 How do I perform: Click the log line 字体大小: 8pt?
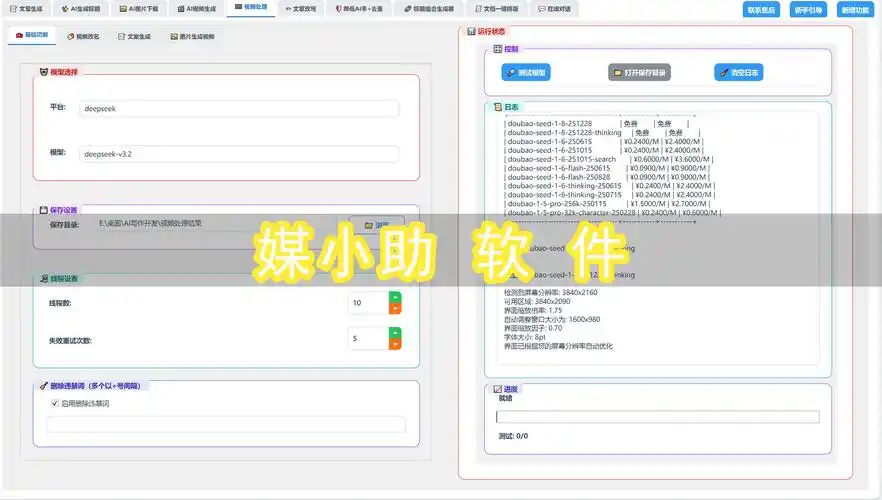[x=525, y=337]
